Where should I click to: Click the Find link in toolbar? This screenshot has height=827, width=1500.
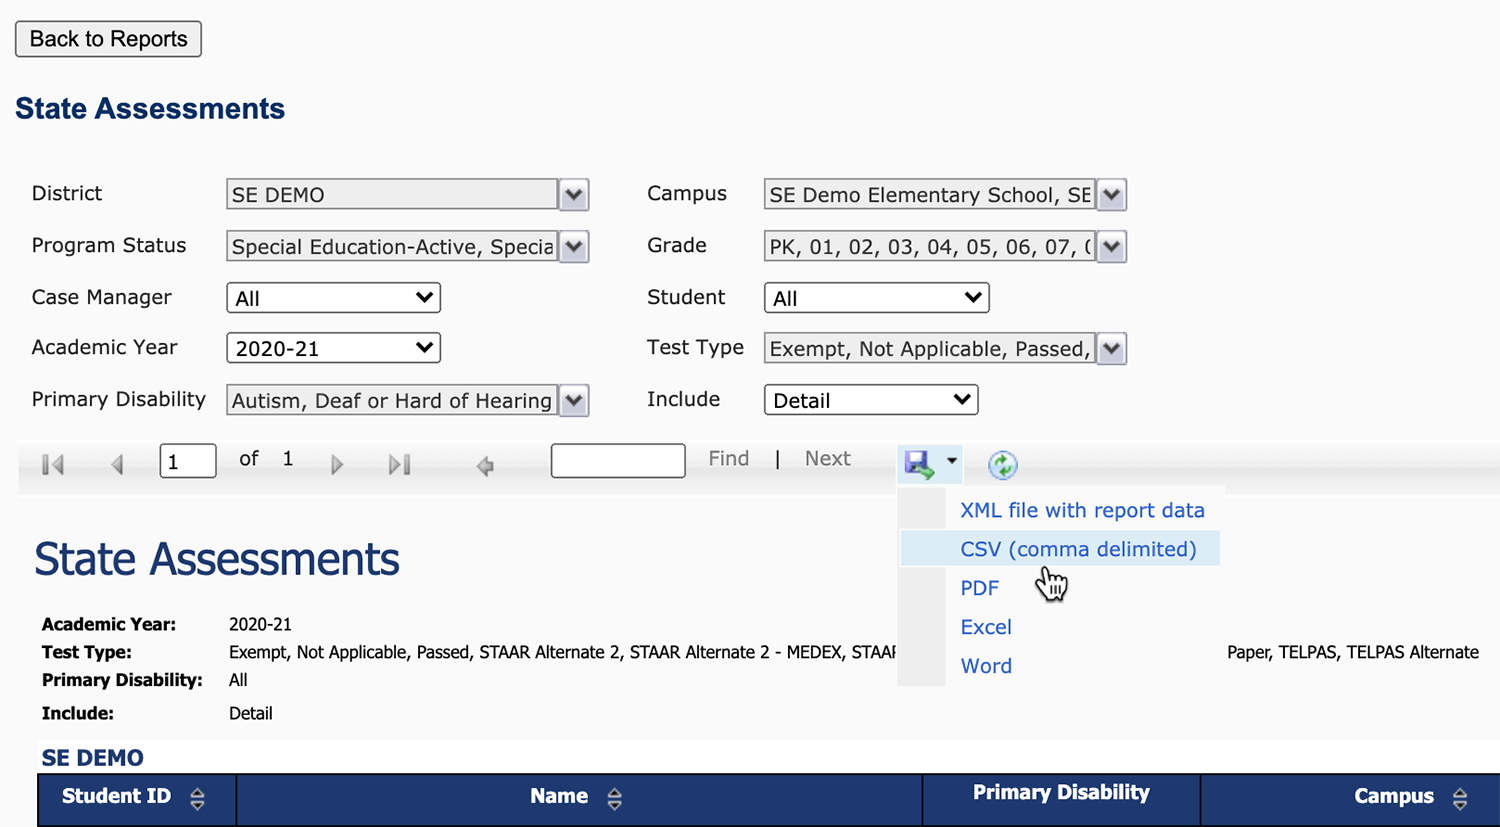728,459
